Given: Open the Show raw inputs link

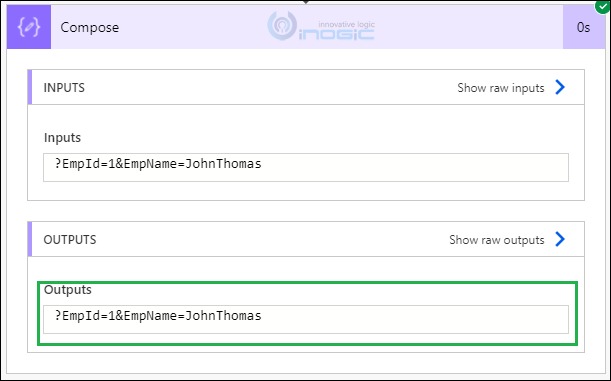Looking at the screenshot, I should pyautogui.click(x=501, y=88).
